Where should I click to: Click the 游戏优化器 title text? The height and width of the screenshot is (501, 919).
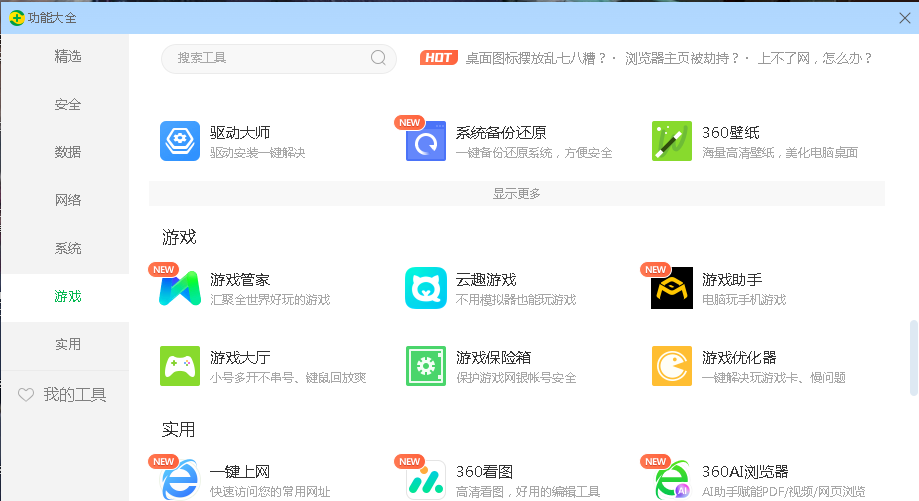739,357
